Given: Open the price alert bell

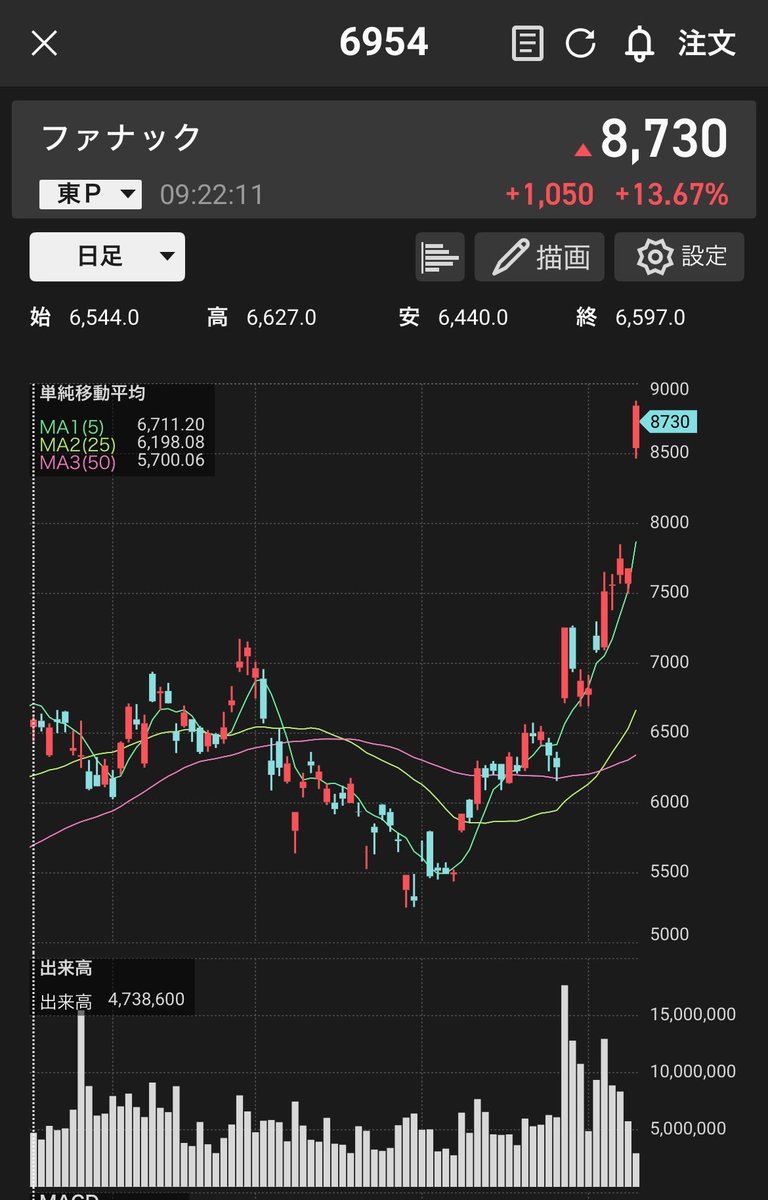Looking at the screenshot, I should (639, 43).
